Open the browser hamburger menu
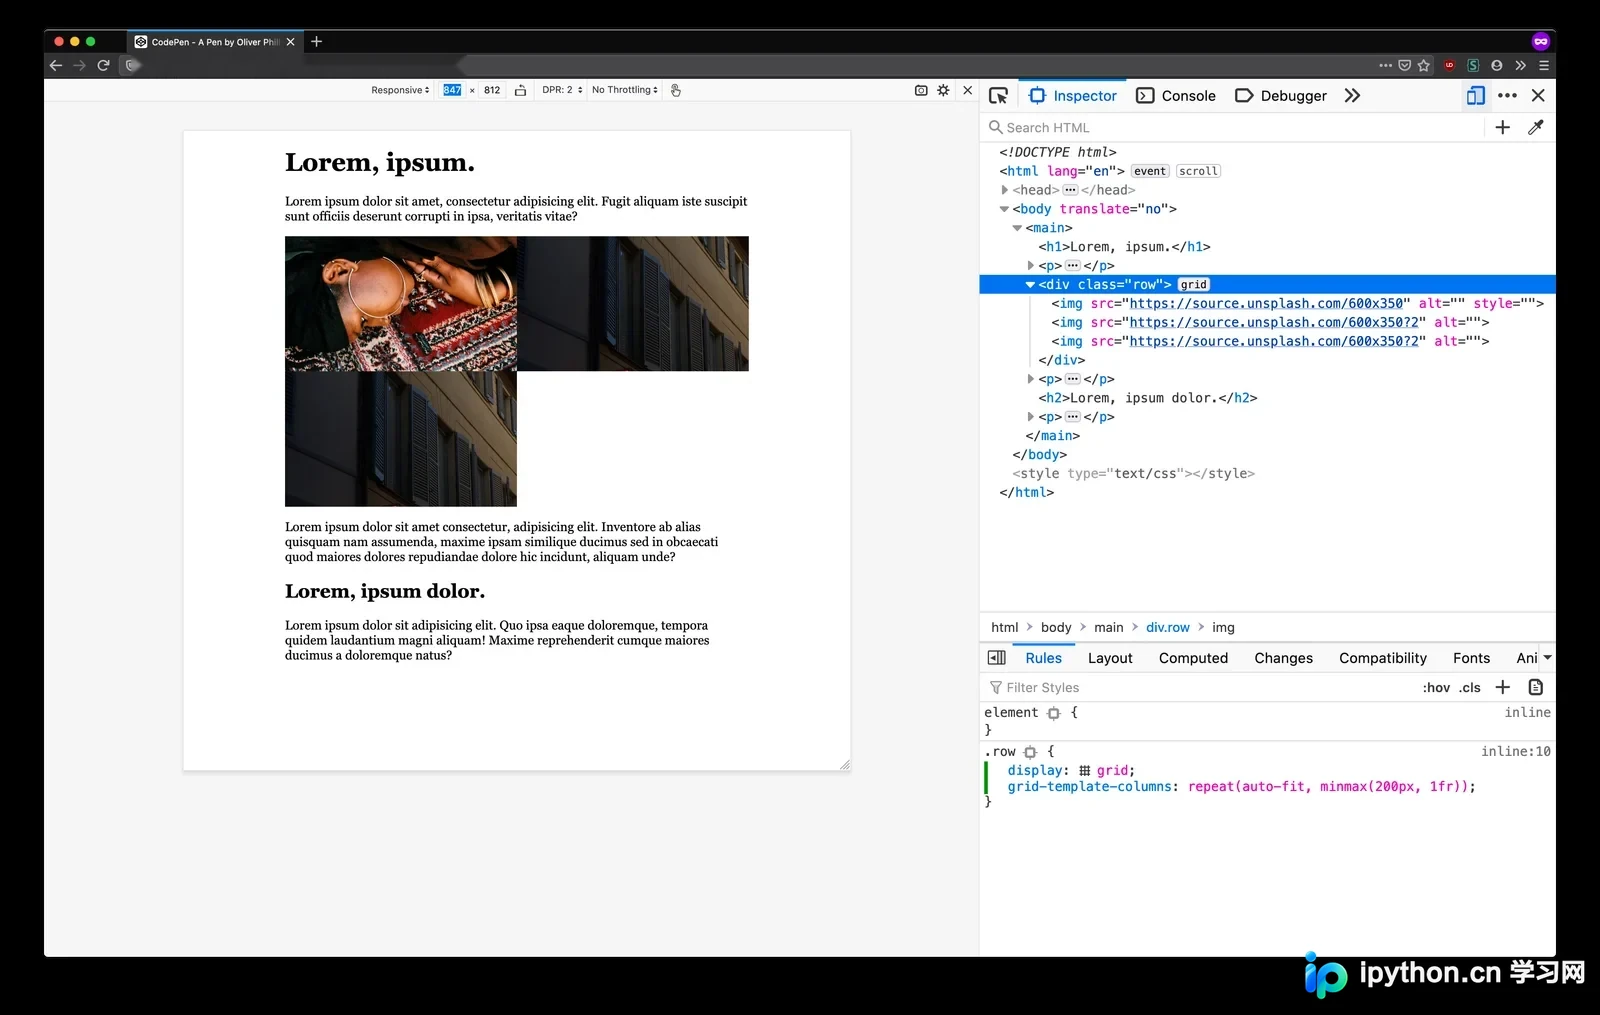 click(1544, 65)
